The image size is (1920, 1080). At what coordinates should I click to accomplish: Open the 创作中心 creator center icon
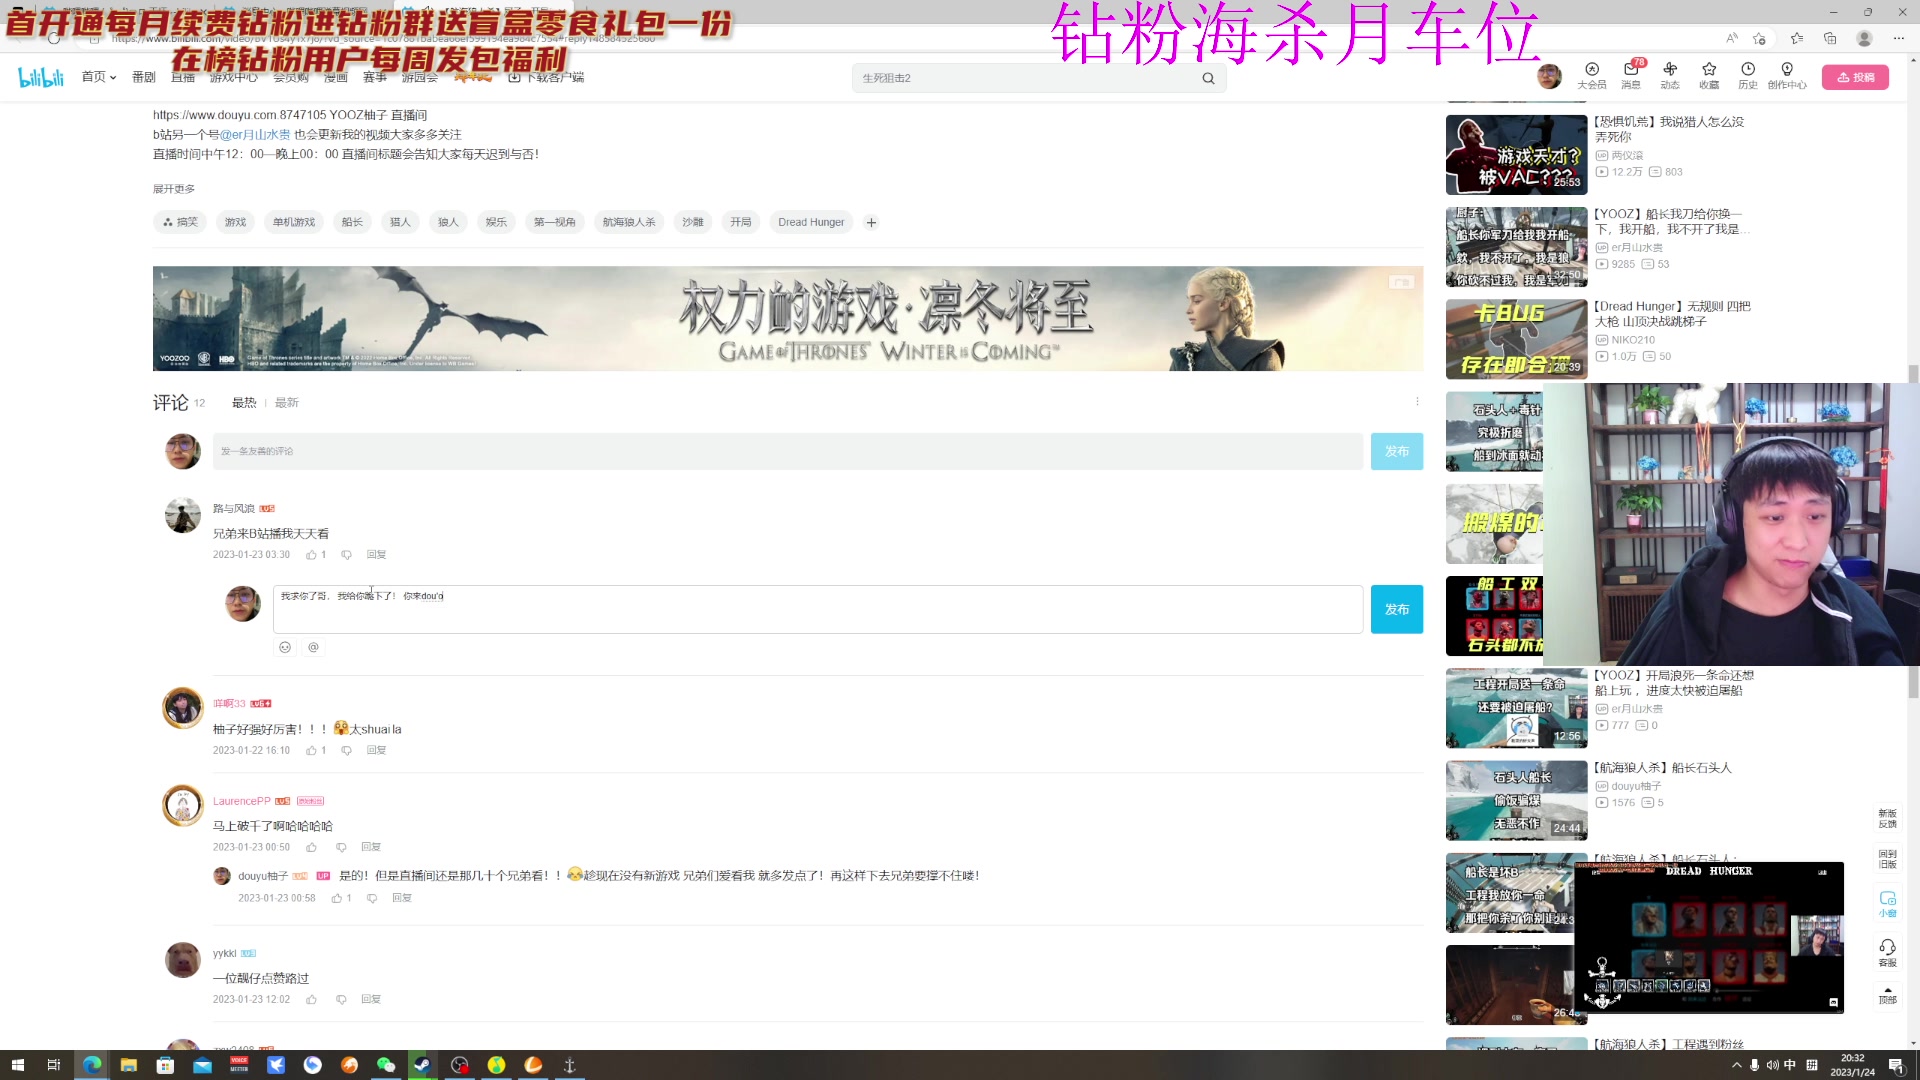point(1787,76)
